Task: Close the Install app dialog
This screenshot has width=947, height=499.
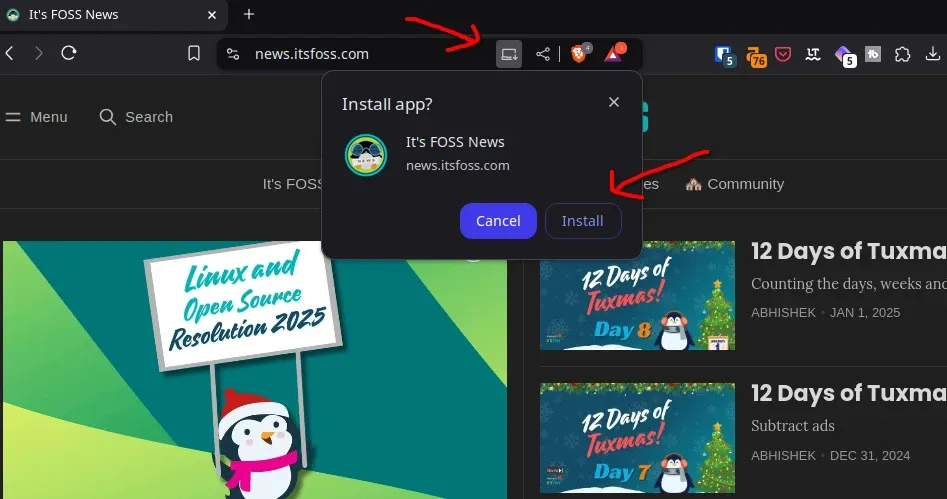Action: point(614,102)
